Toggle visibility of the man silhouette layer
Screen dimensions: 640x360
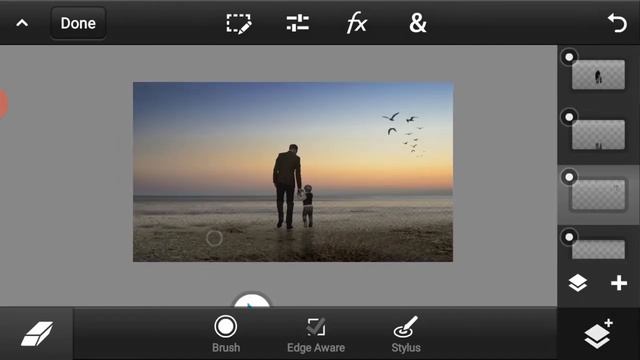(x=569, y=57)
